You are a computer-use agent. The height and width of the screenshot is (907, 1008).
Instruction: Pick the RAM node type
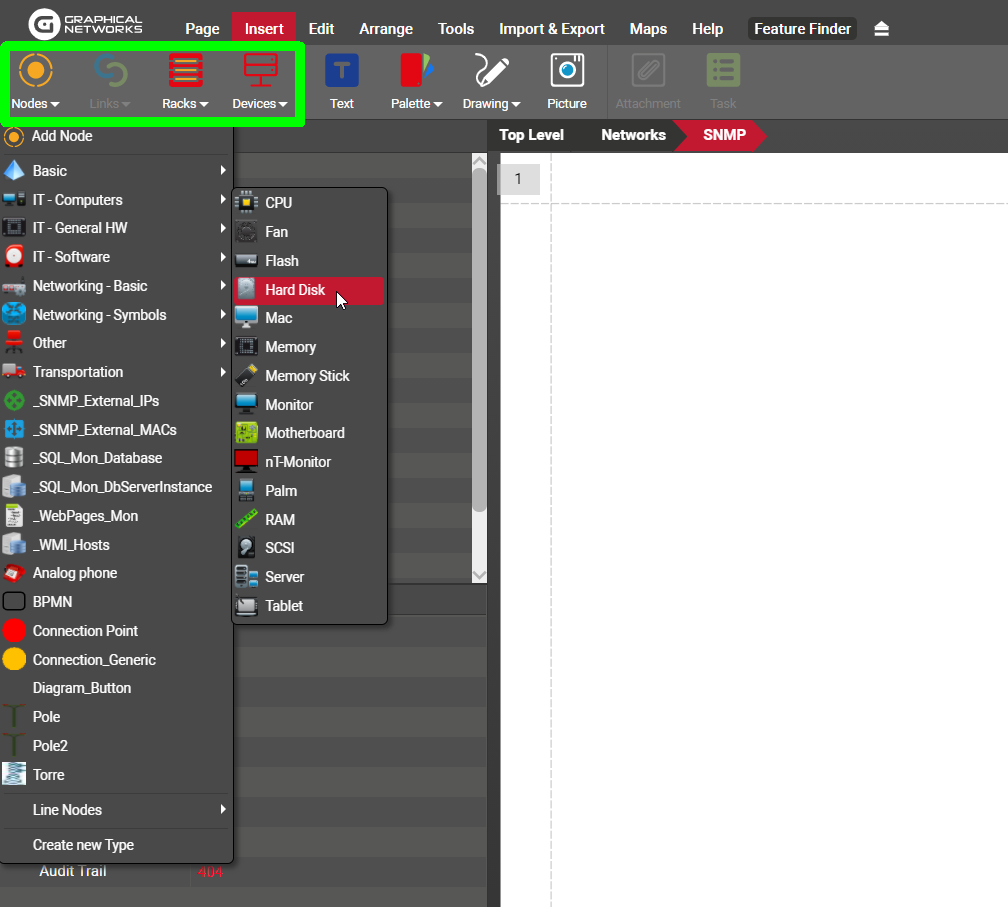(279, 520)
